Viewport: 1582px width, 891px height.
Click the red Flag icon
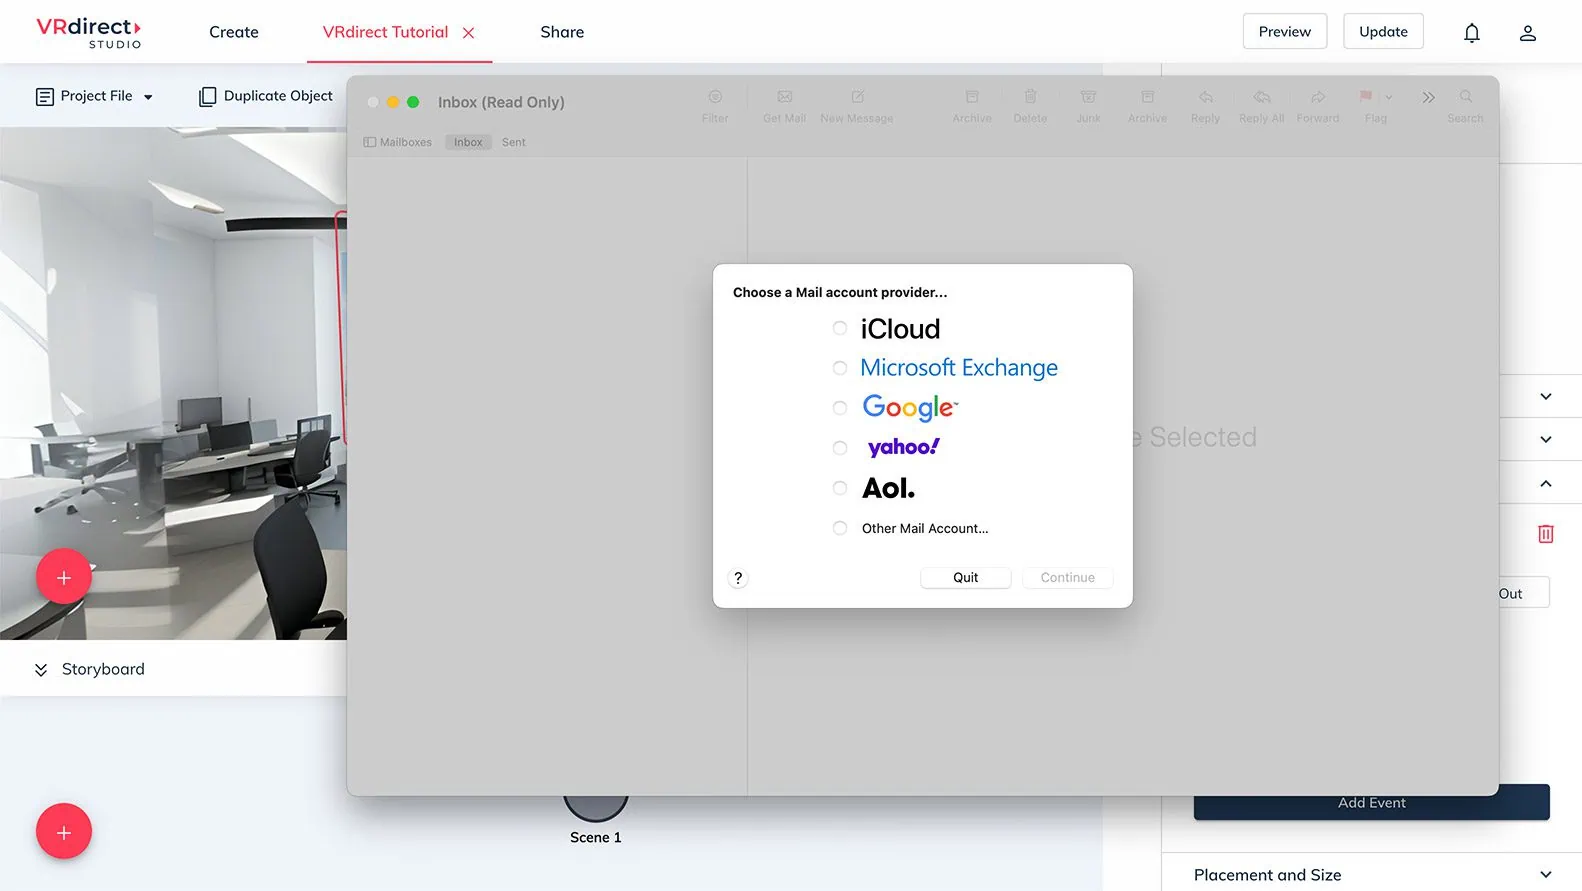(1366, 97)
